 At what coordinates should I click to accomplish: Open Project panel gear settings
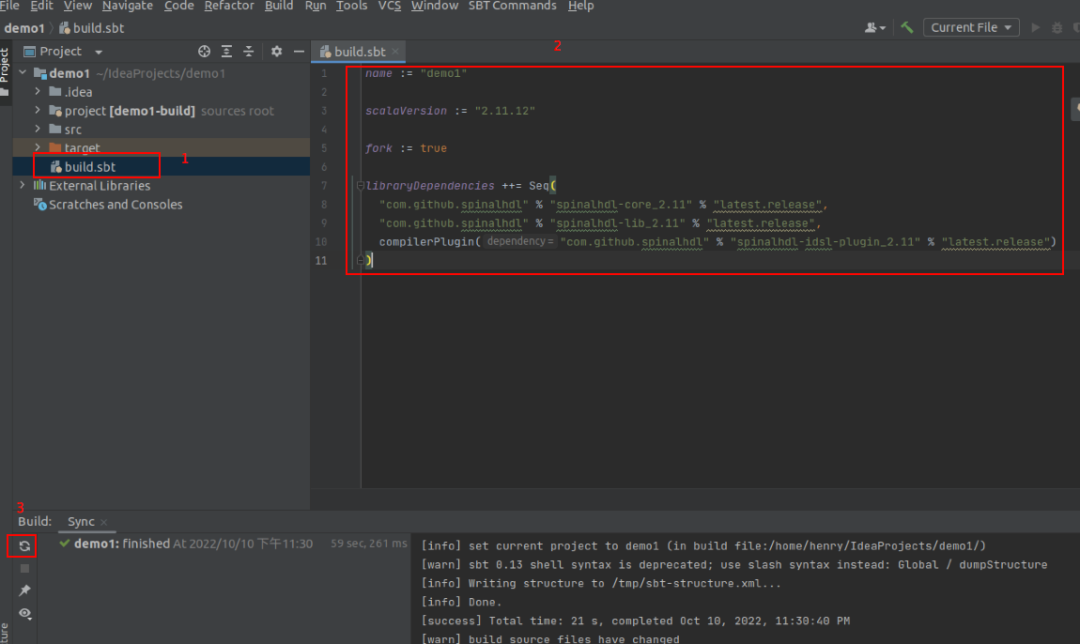point(277,51)
